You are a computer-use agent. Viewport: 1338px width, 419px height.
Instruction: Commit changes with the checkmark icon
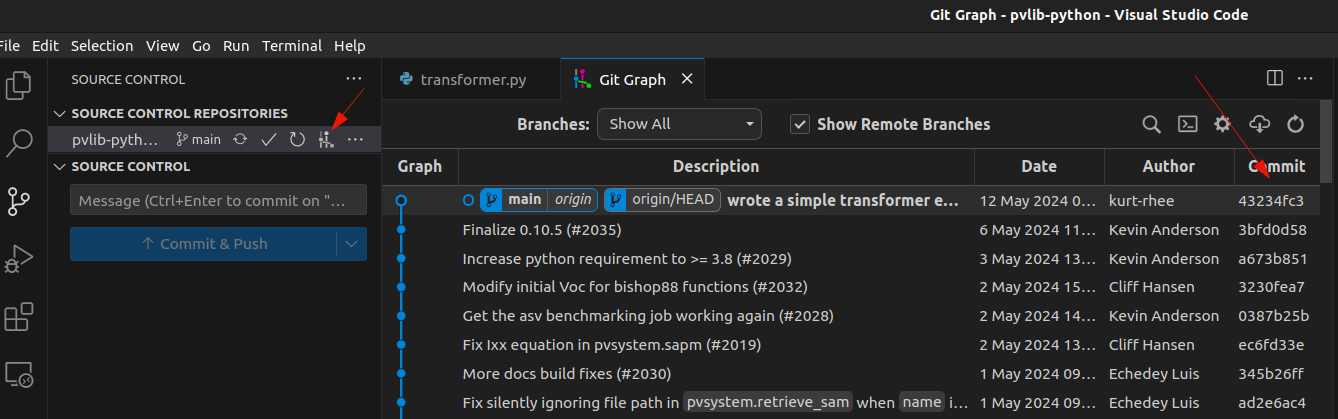pyautogui.click(x=268, y=140)
